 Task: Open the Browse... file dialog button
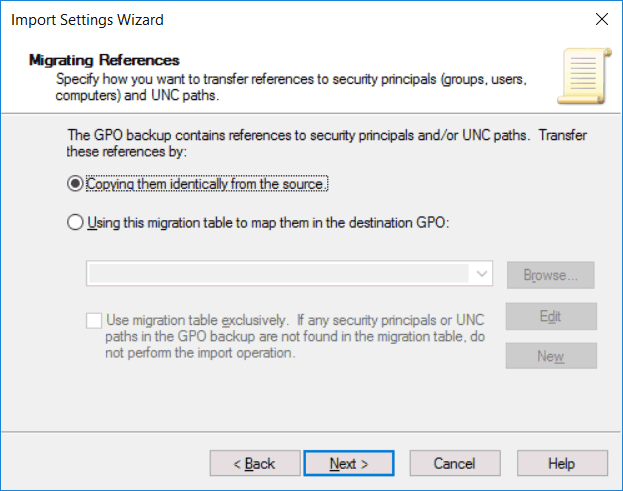(551, 275)
